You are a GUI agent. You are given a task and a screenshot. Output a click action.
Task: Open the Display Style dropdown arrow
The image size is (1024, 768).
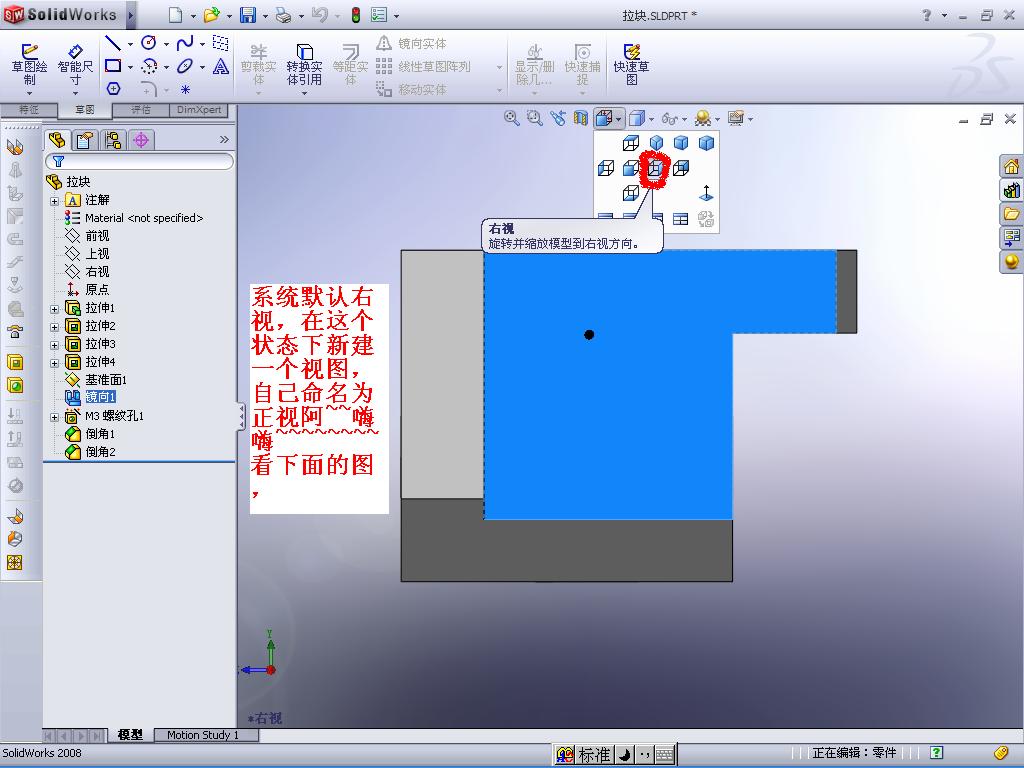click(651, 120)
